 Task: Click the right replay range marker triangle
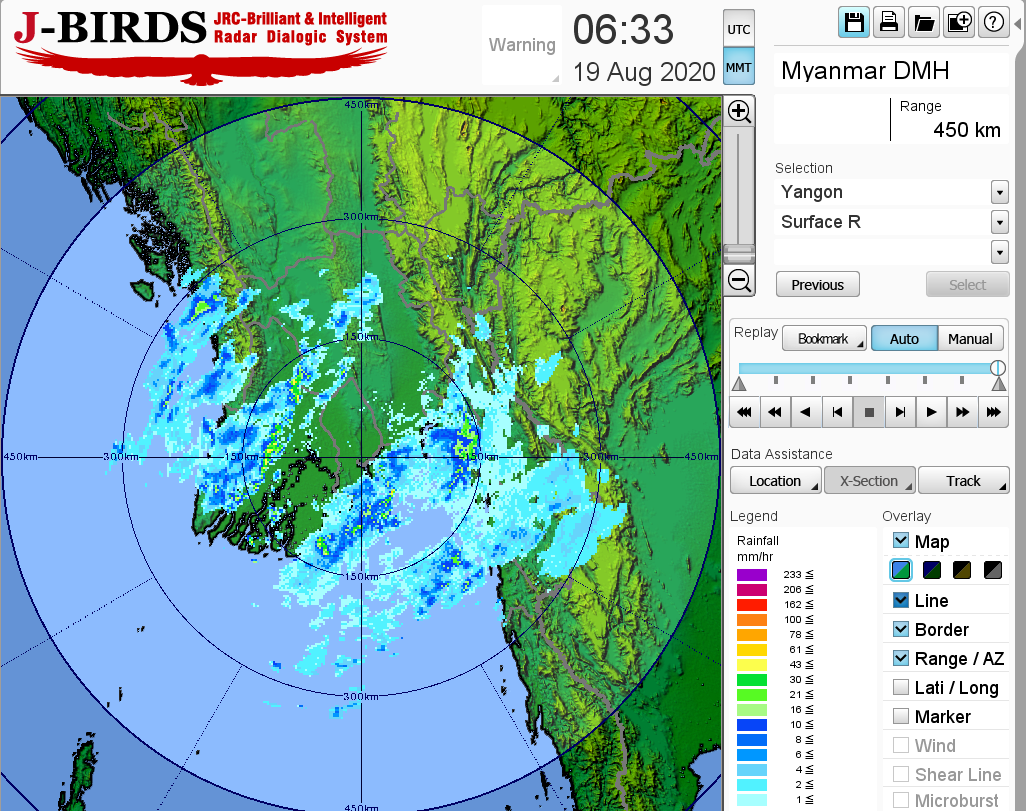[x=998, y=384]
